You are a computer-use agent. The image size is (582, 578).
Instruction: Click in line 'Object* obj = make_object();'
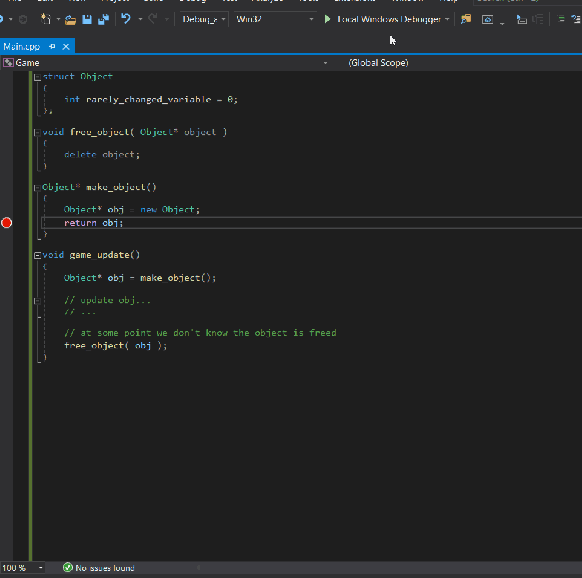click(x=140, y=278)
